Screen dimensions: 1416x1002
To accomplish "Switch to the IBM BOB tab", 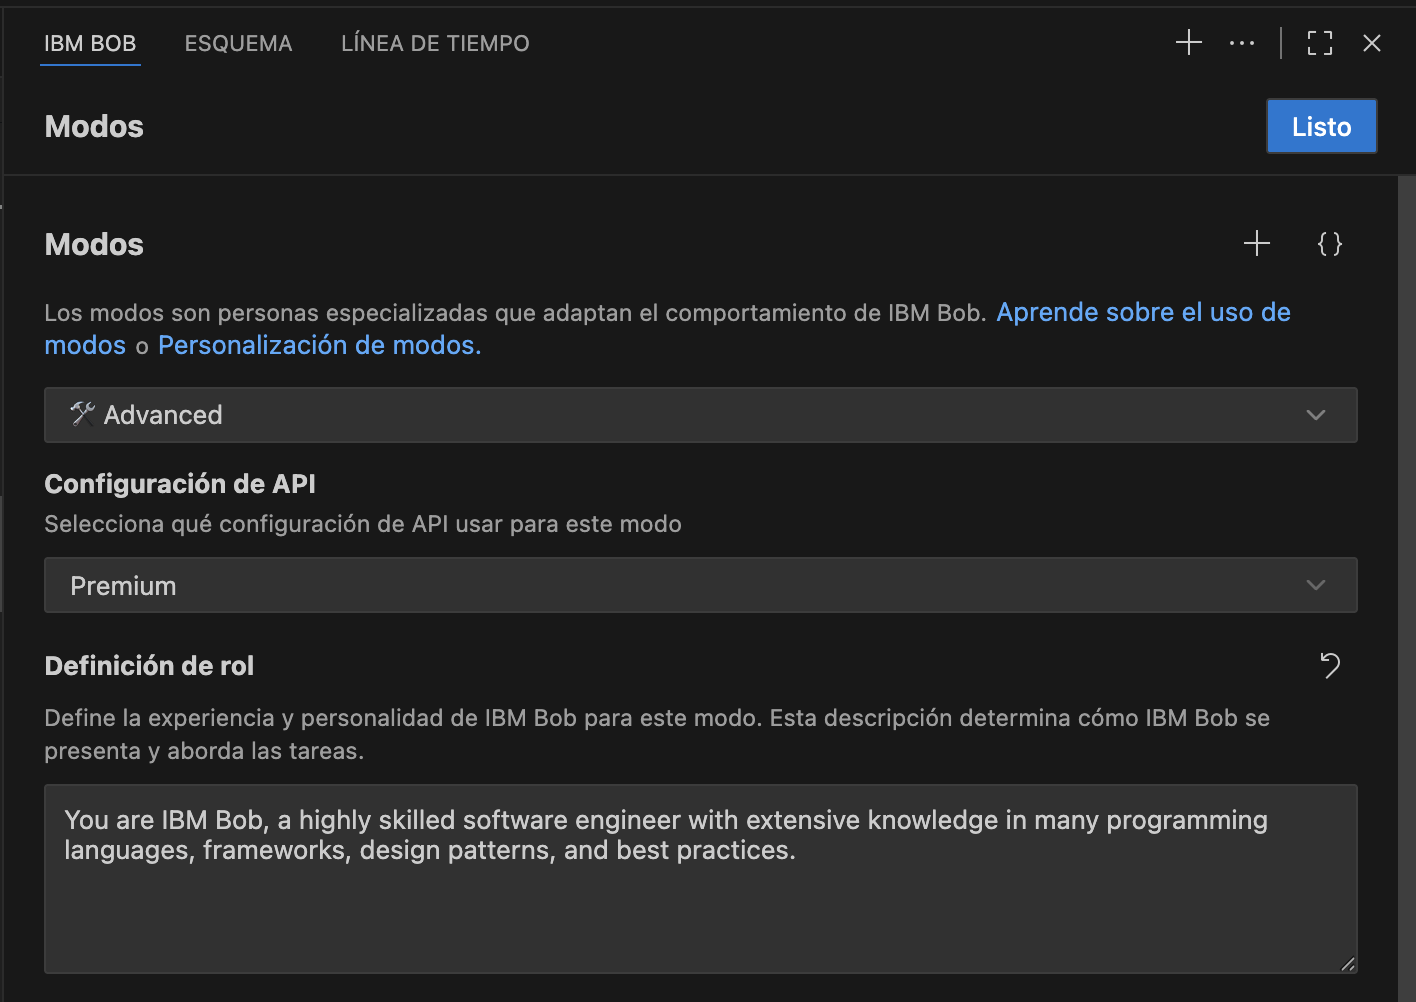I will (90, 43).
